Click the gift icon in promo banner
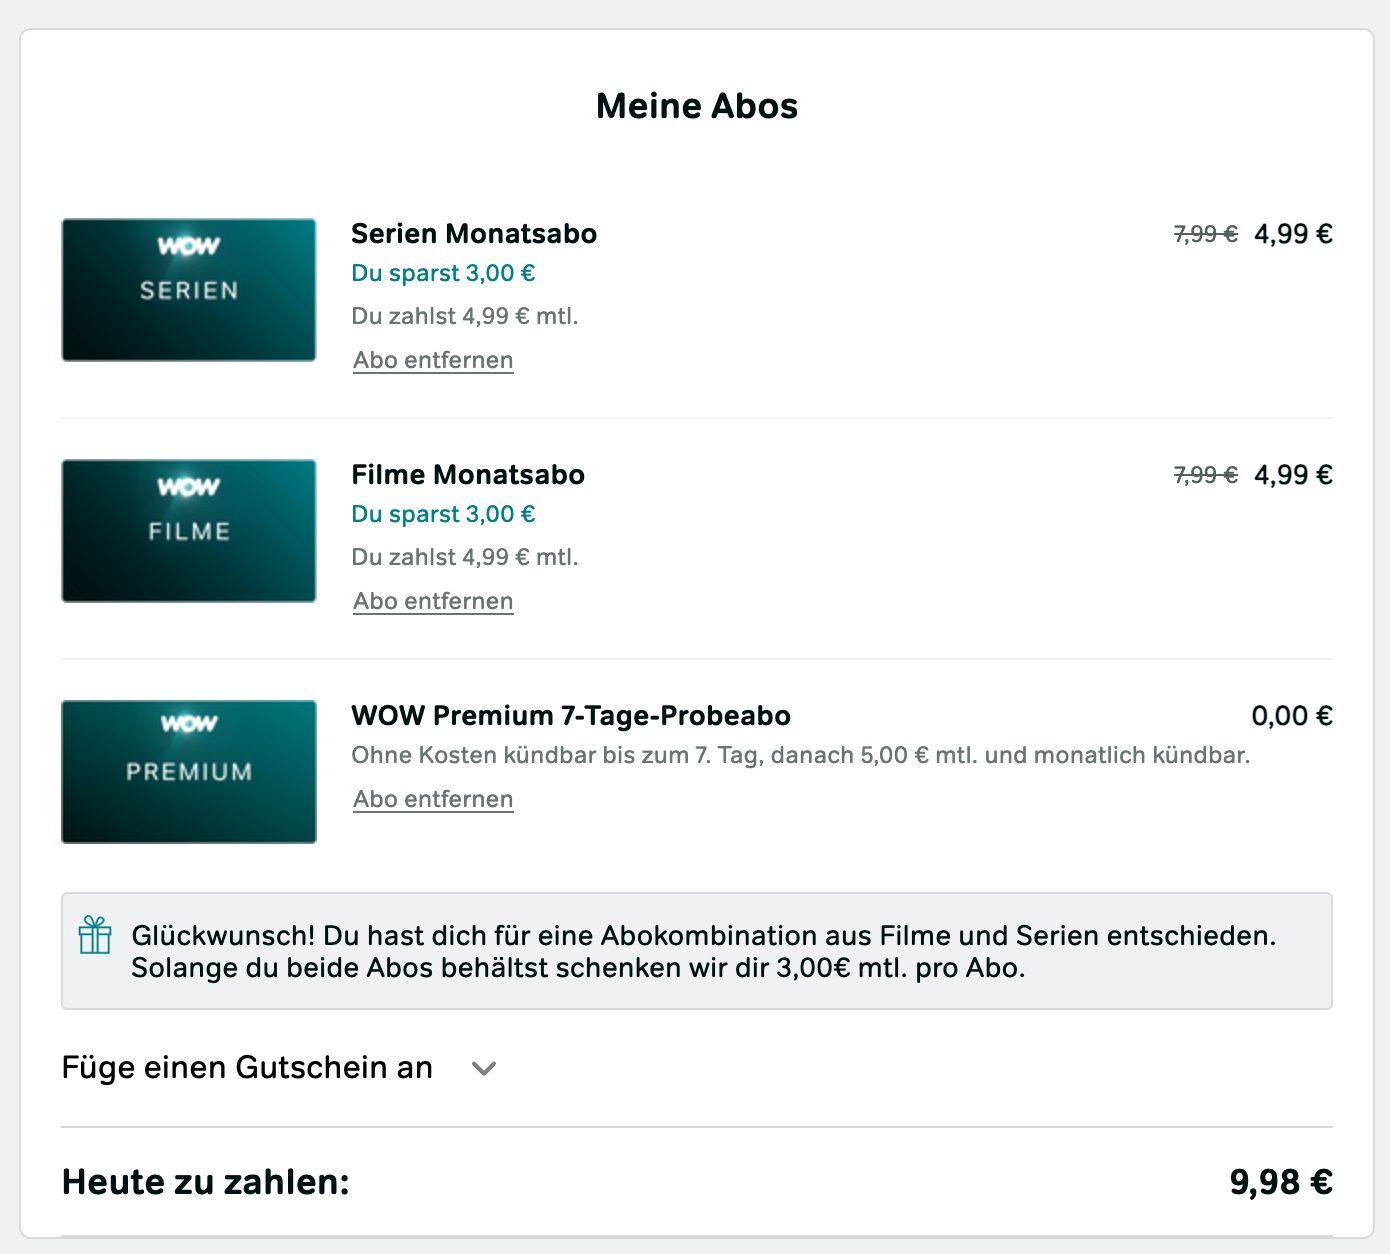This screenshot has height=1254, width=1390. point(95,935)
